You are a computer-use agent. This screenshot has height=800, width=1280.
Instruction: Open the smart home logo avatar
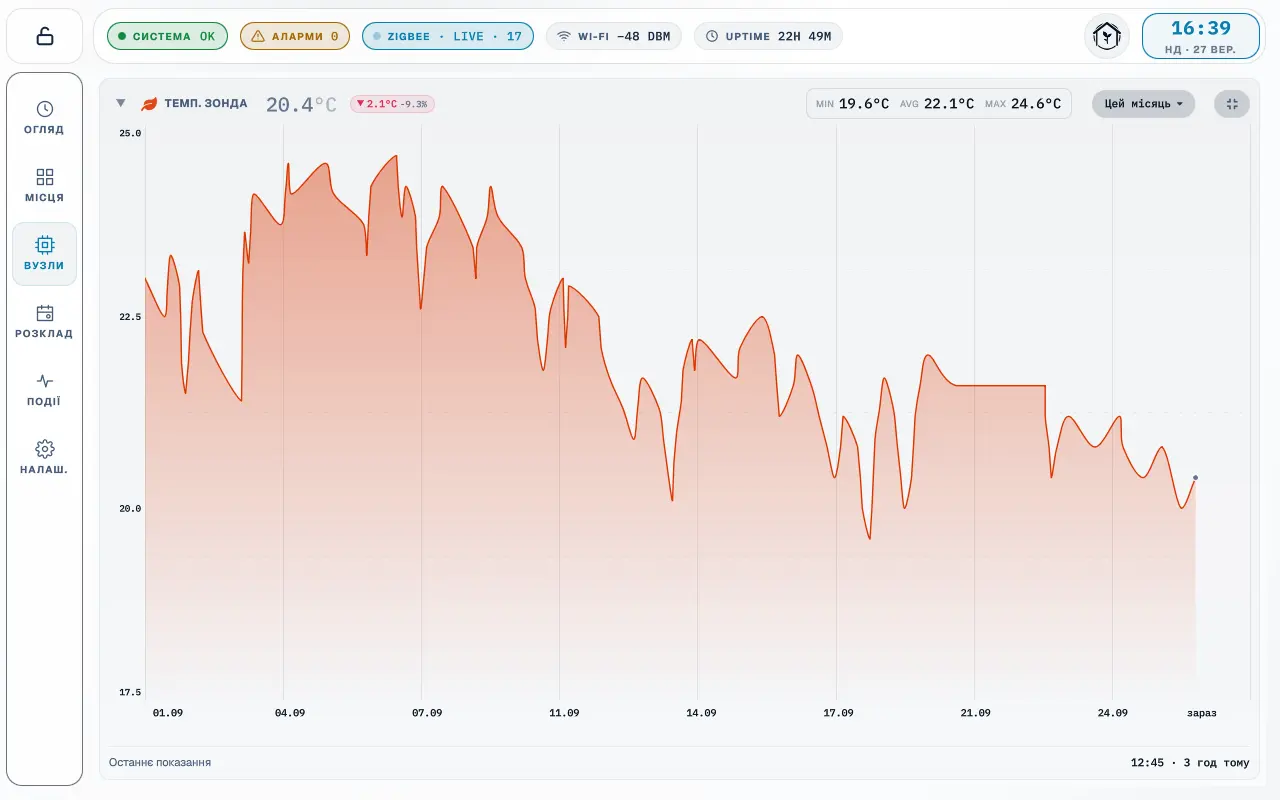[x=1107, y=36]
